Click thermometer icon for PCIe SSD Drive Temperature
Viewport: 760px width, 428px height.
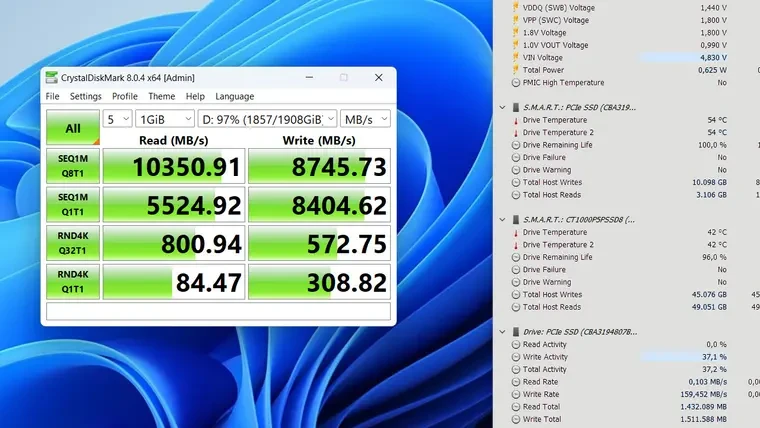pos(516,120)
